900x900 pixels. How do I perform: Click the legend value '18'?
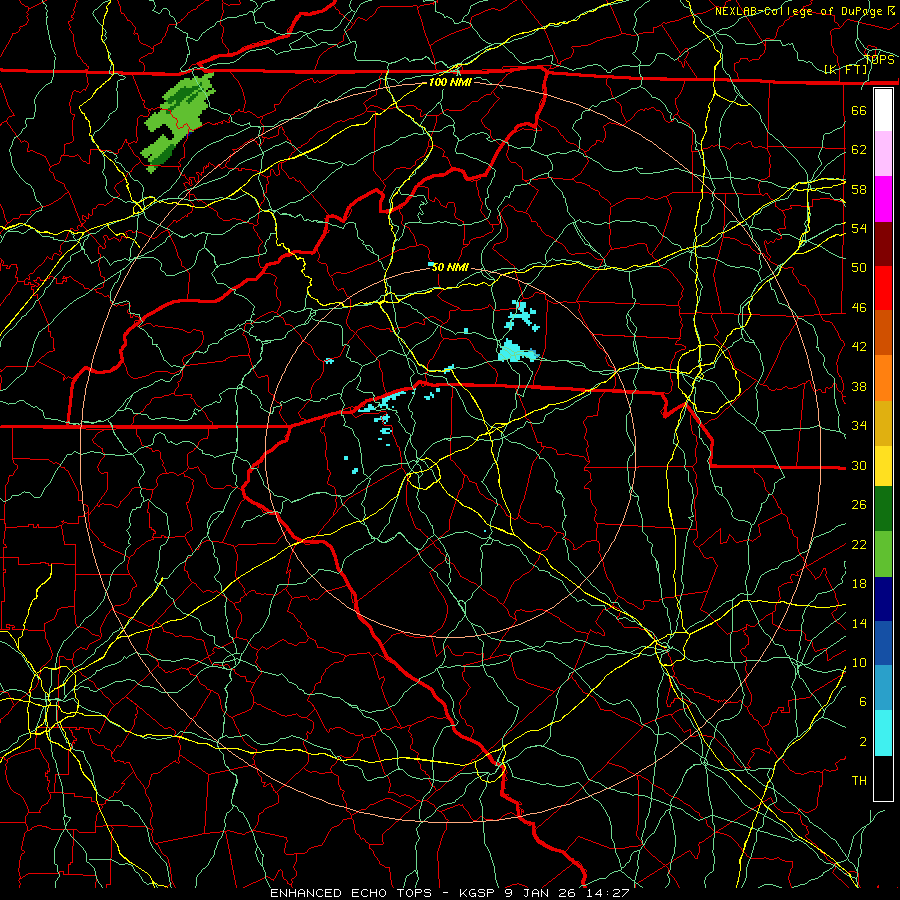click(859, 584)
